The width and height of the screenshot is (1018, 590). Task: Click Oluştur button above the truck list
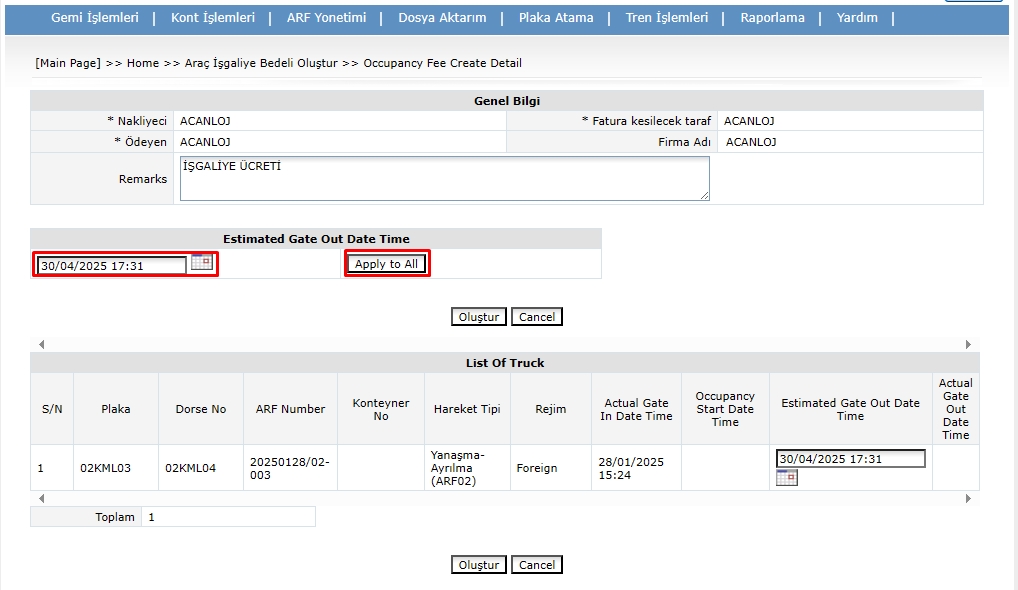(478, 317)
